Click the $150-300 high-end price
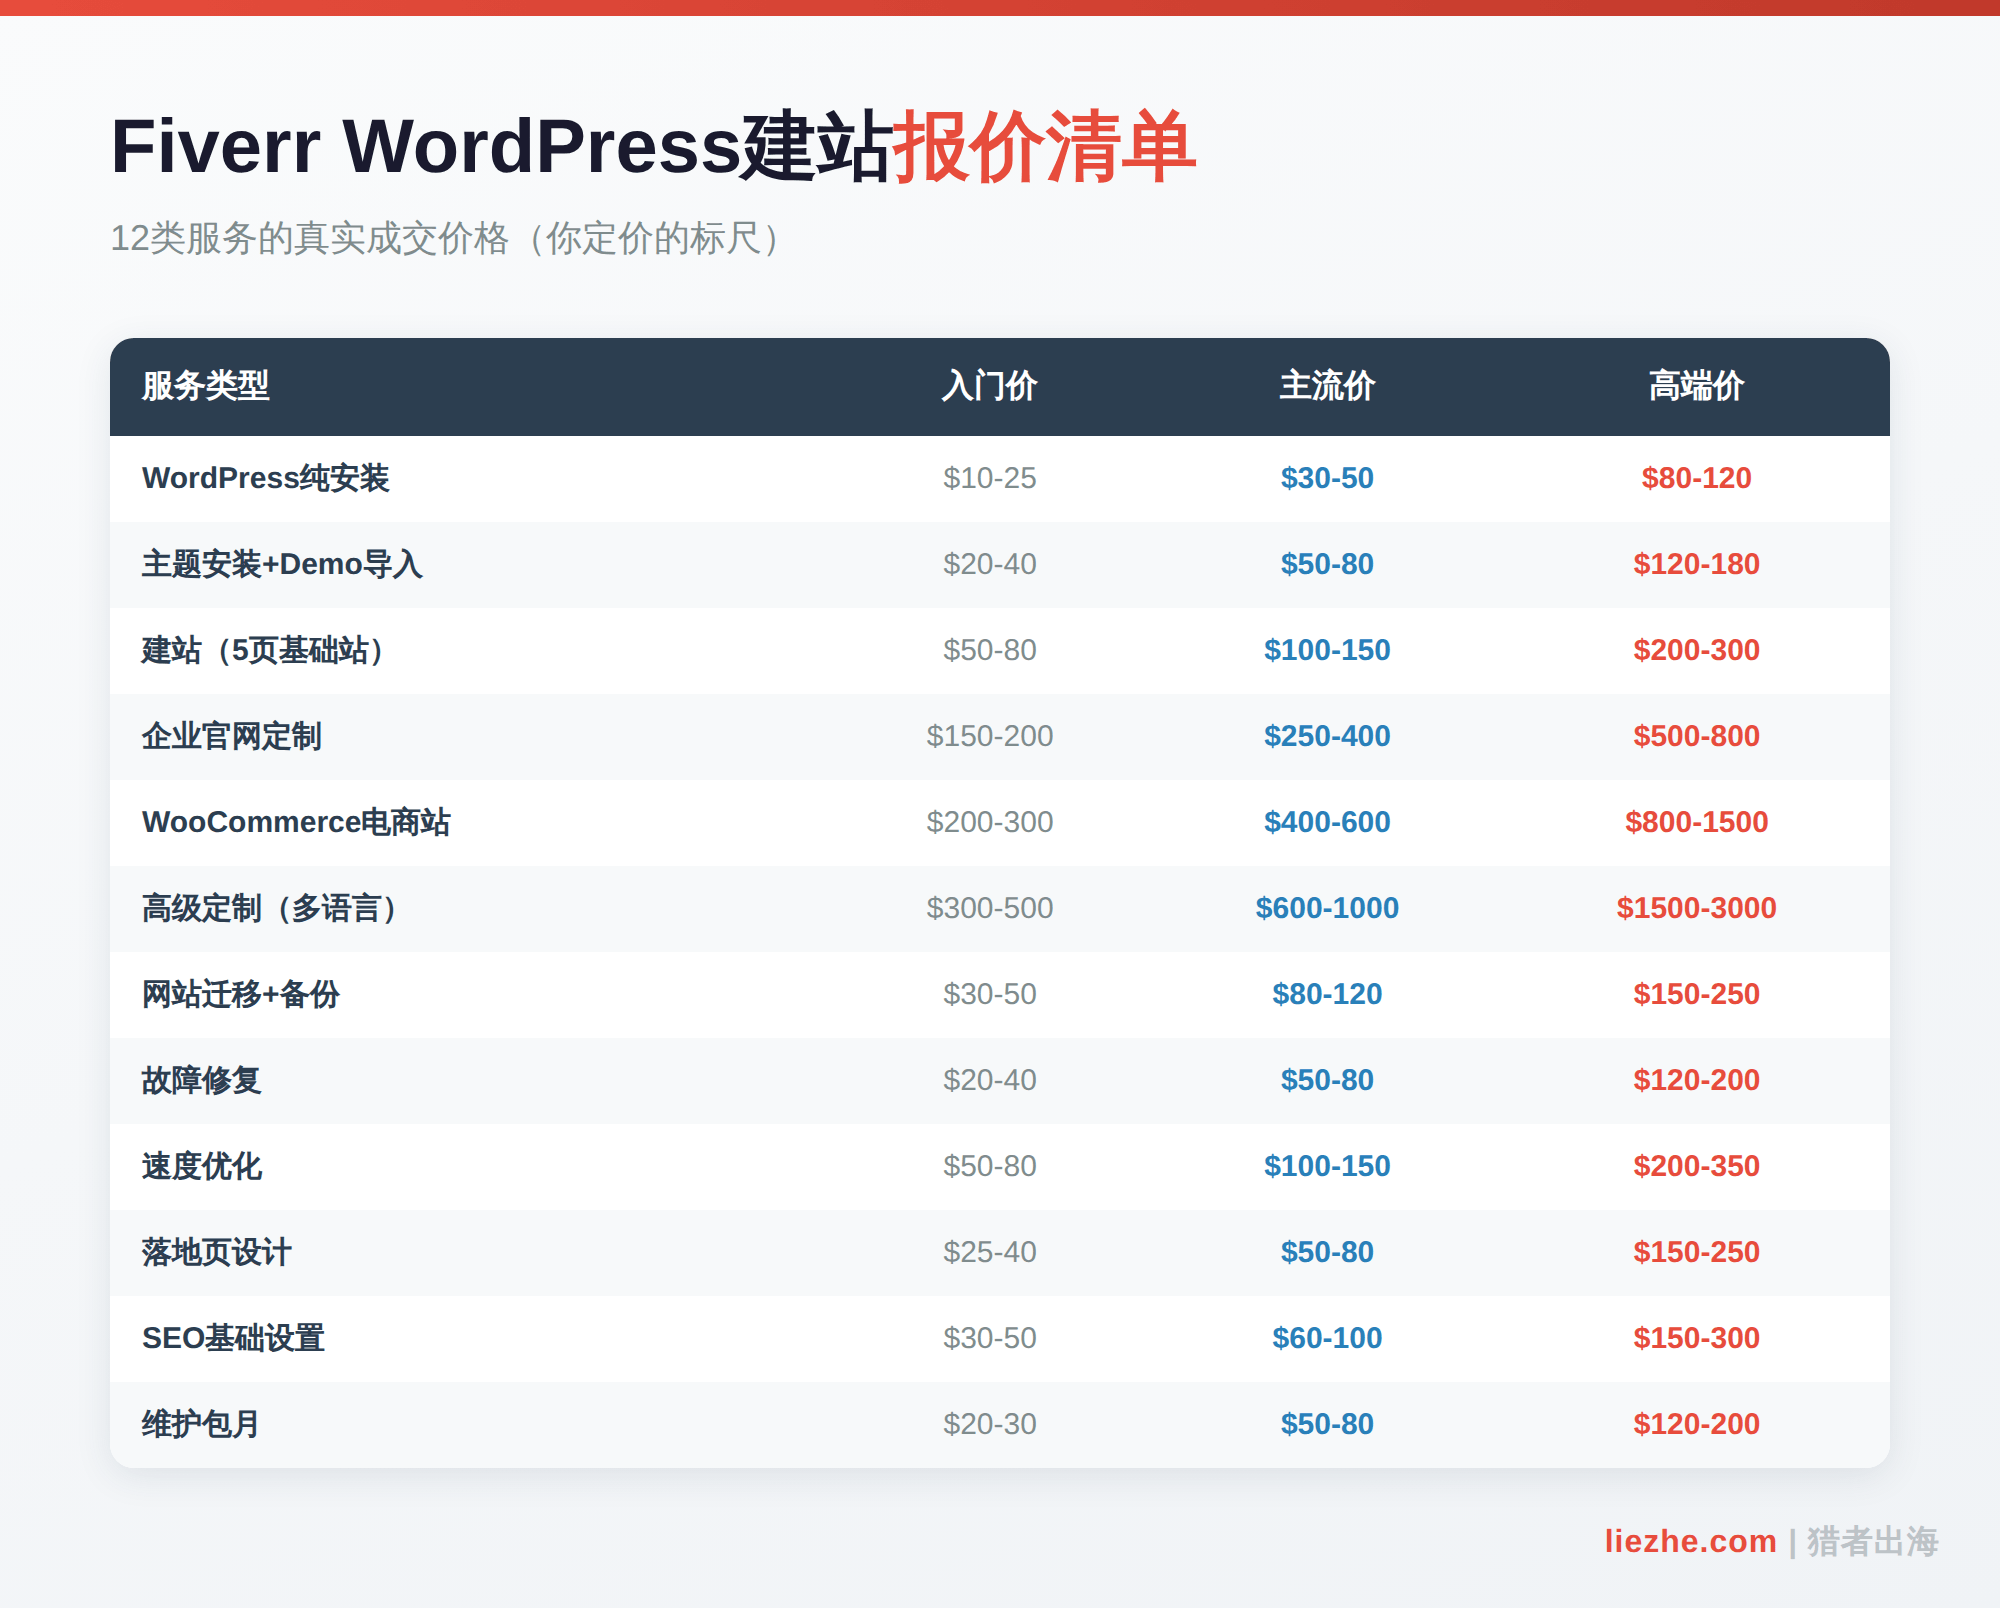This screenshot has height=1610, width=2000. (1696, 1338)
